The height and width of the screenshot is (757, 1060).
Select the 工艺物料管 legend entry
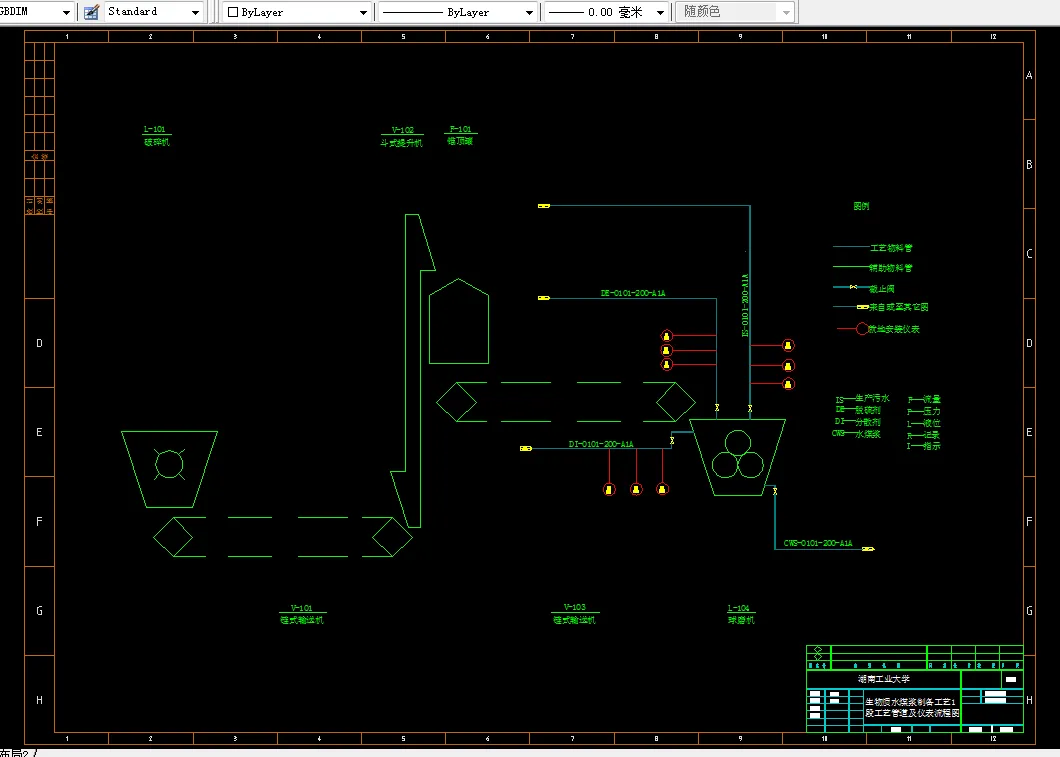(892, 248)
